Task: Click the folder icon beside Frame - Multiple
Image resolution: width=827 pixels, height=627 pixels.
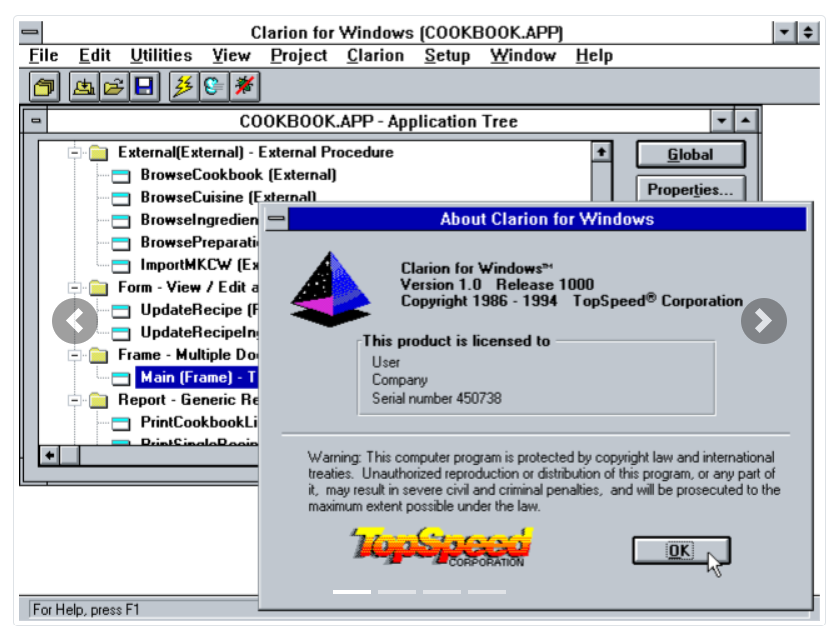Action: [98, 355]
